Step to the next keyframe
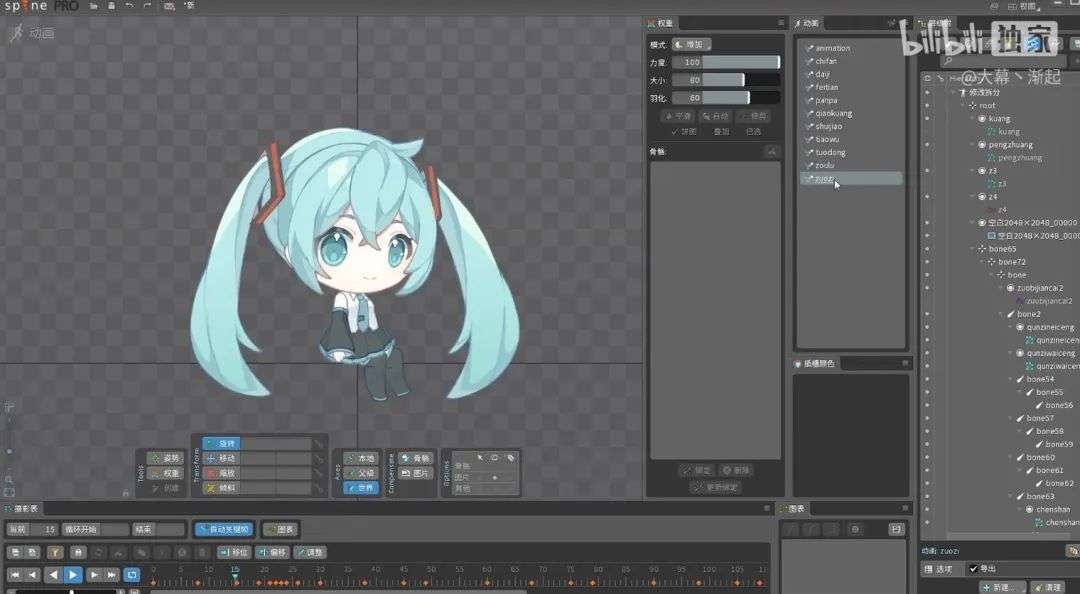Screen dimensions: 1080x594 [x=94, y=575]
